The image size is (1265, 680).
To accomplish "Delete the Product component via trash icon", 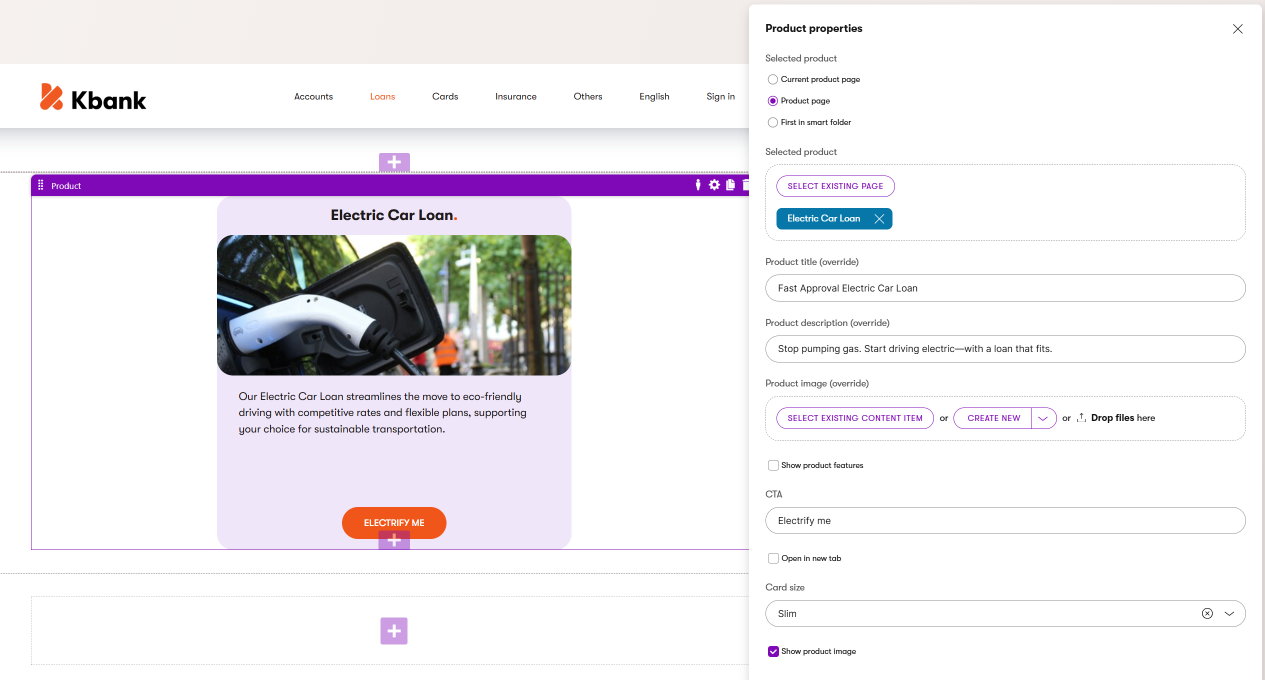I will 745,185.
